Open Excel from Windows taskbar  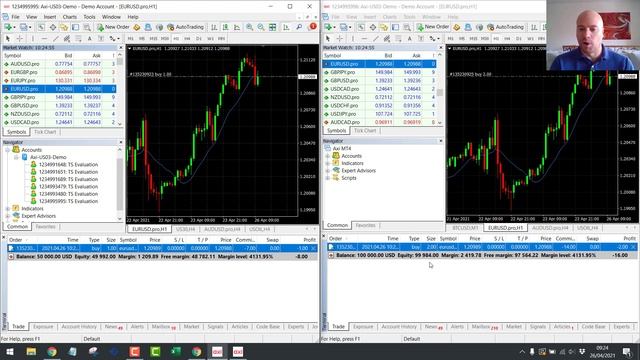[176, 351]
